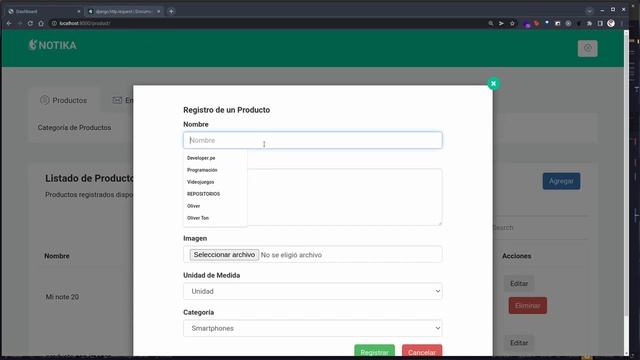This screenshot has width=640, height=360.
Task: Open the Categoría dropdown showing Smartphones
Action: coord(312,328)
